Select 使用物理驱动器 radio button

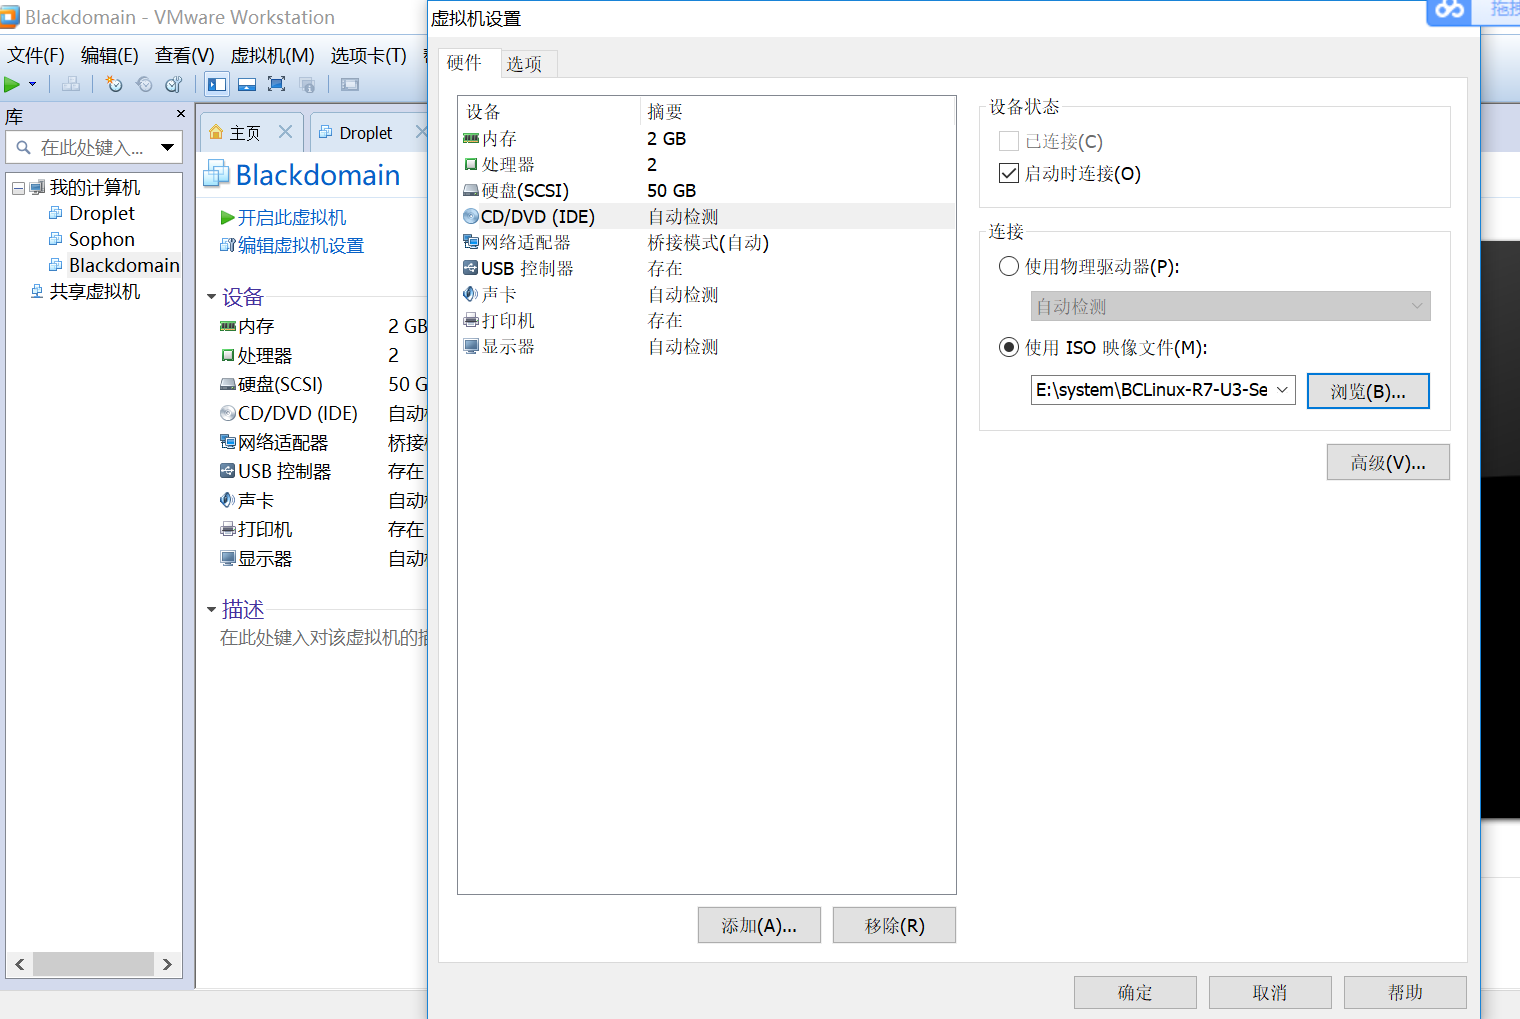(x=1008, y=266)
